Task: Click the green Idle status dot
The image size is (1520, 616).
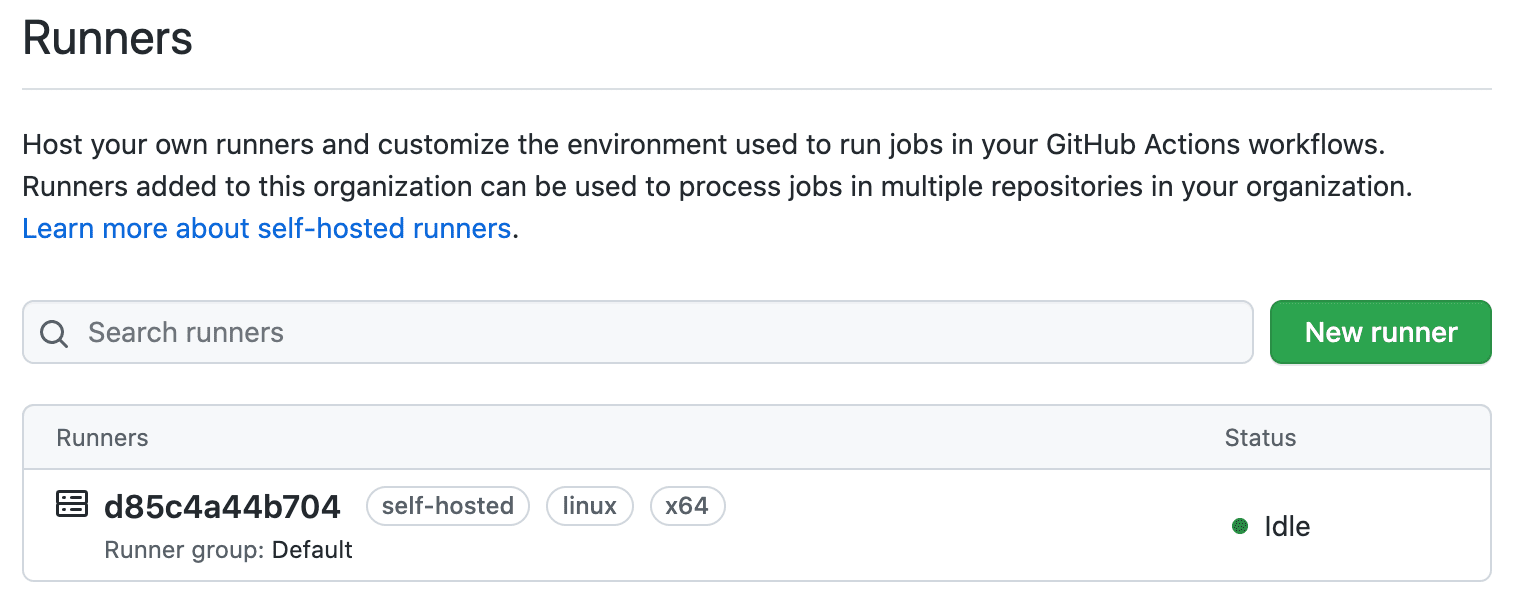Action: [1240, 526]
